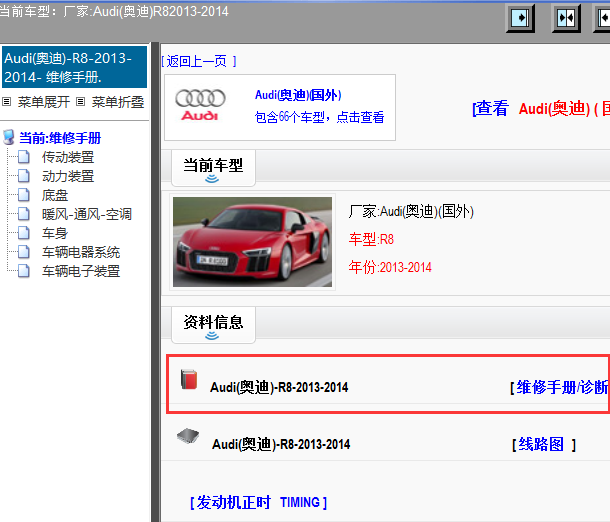
Task: Open the 车身 page icon in tree
Action: click(x=24, y=233)
